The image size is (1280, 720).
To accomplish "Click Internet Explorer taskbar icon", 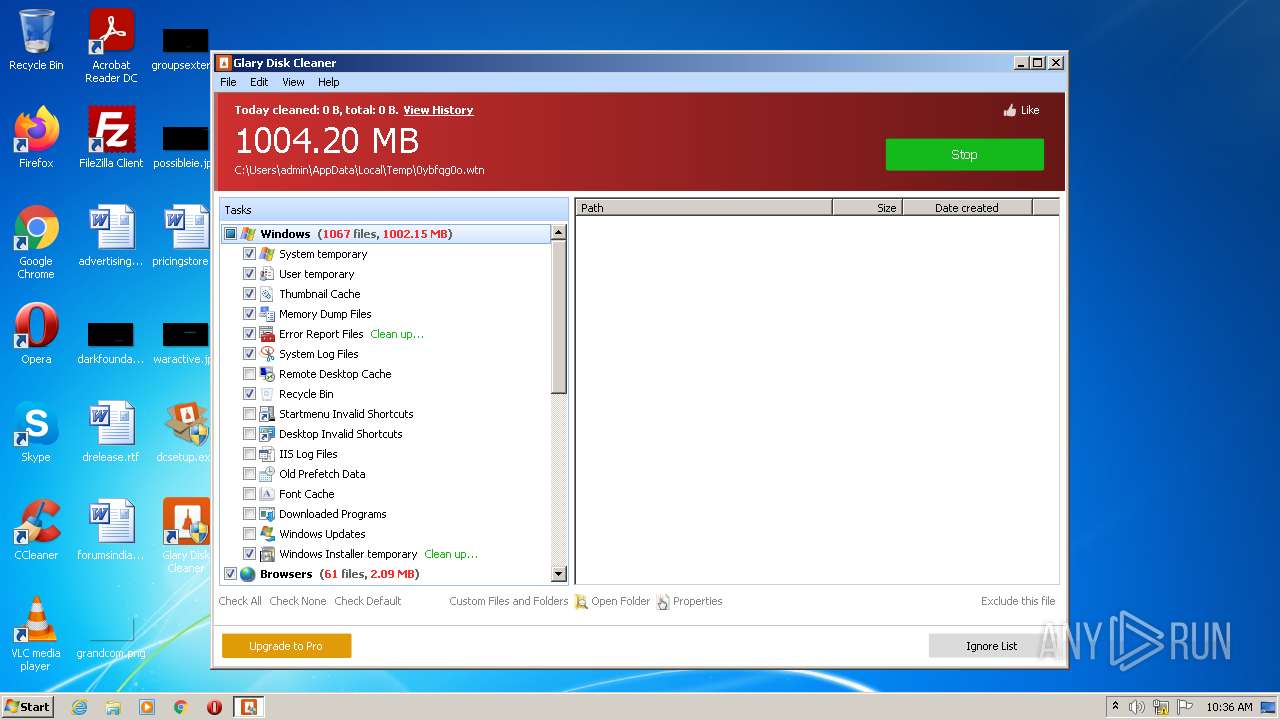I will [79, 707].
